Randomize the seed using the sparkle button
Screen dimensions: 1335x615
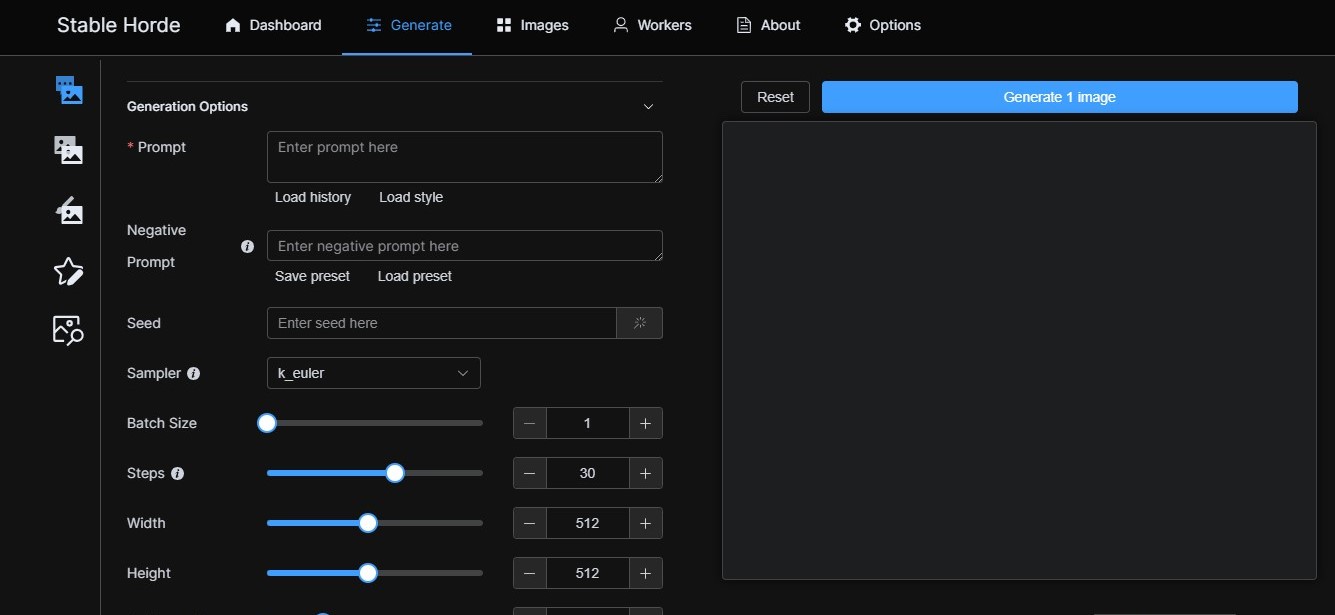pyautogui.click(x=639, y=322)
